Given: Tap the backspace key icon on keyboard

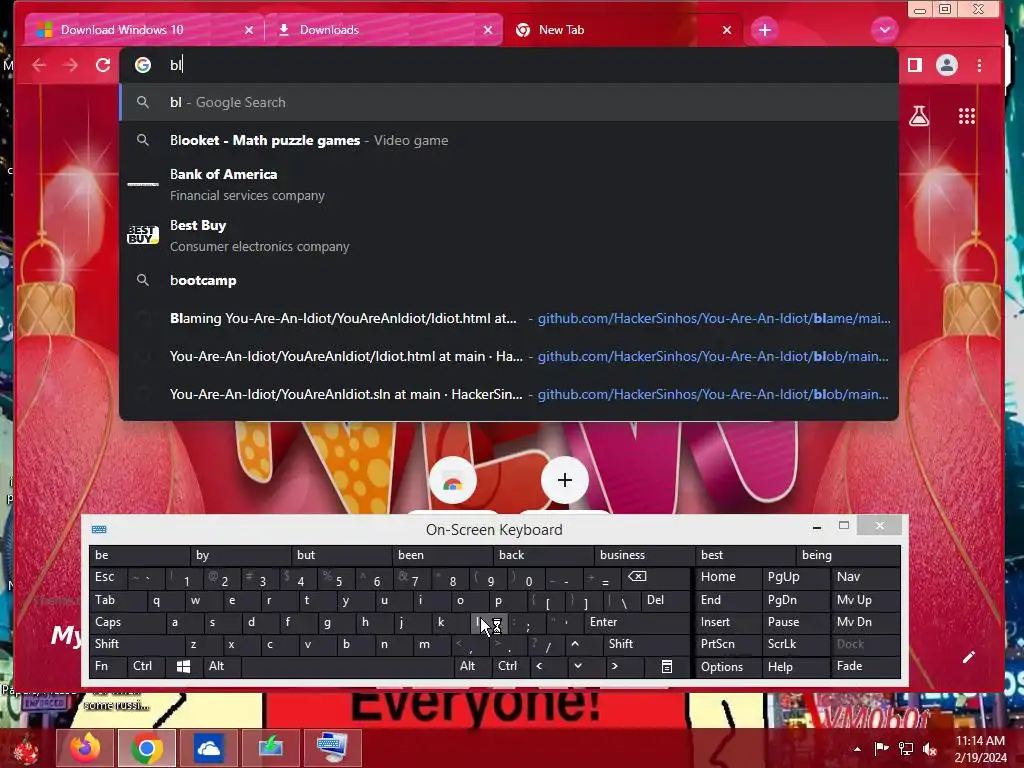Looking at the screenshot, I should pos(655,577).
